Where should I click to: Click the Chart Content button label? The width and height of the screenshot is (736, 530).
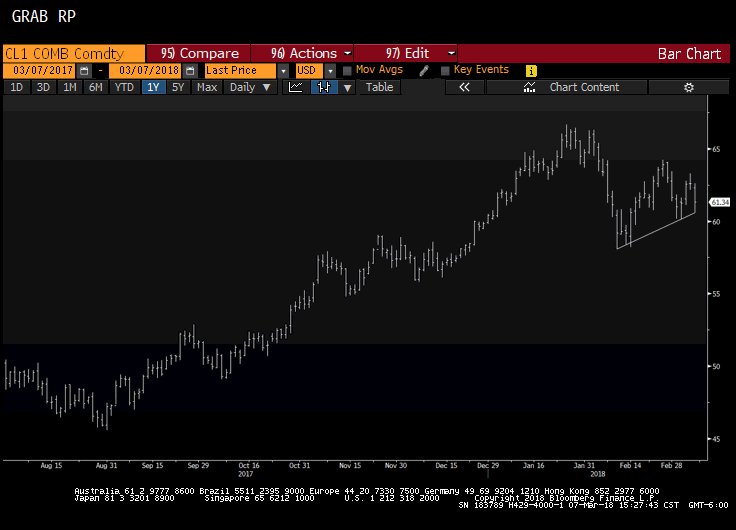584,87
